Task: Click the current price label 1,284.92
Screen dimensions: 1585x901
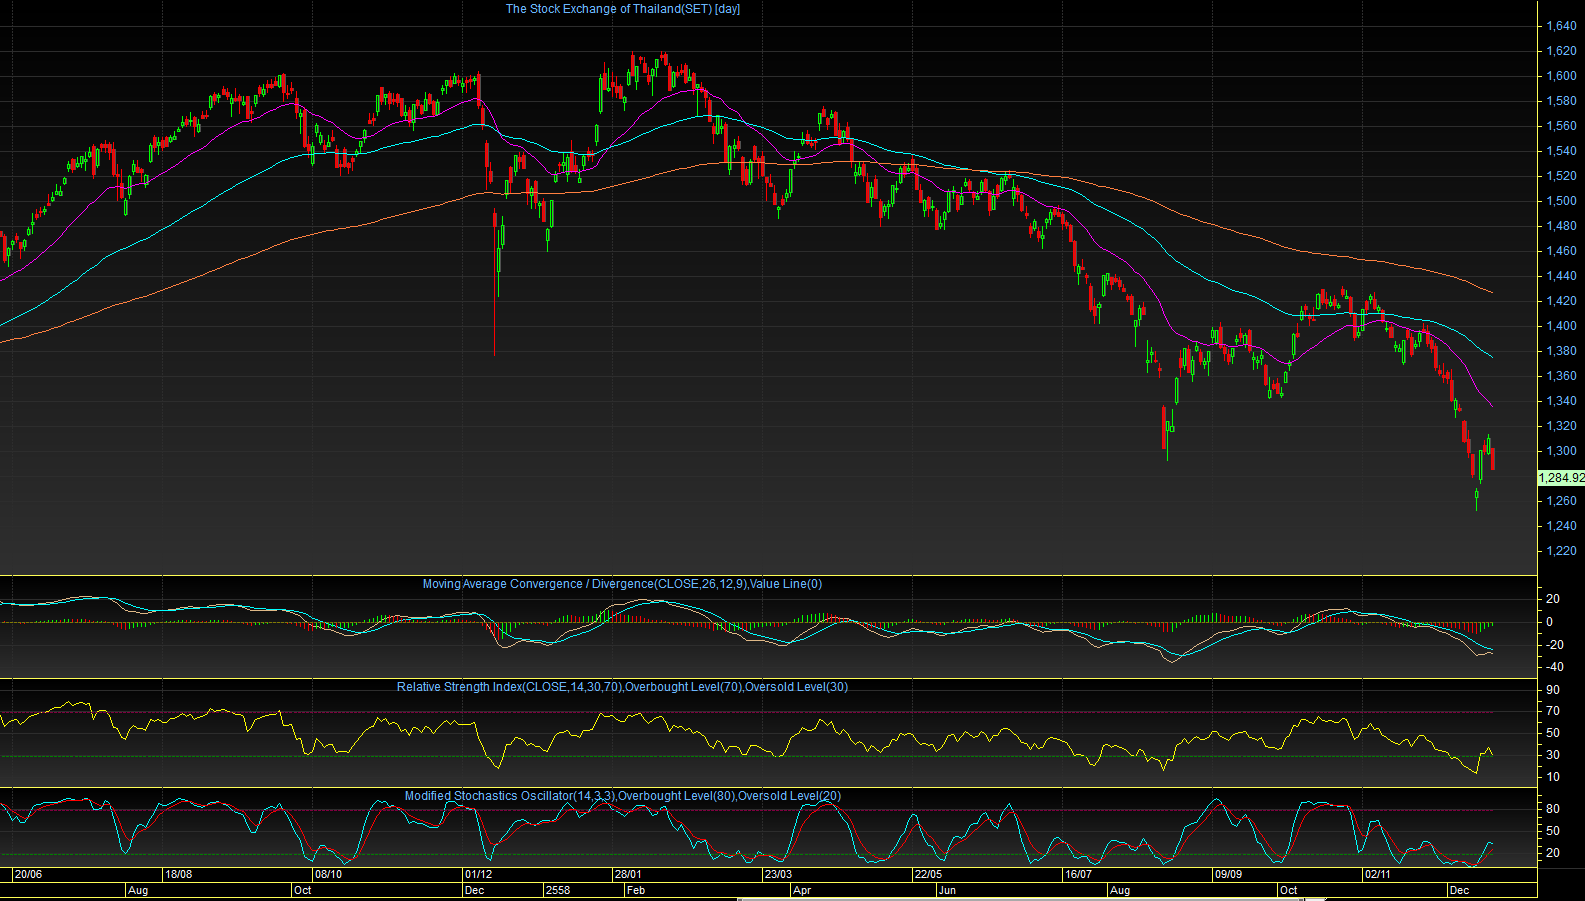Action: 1561,478
